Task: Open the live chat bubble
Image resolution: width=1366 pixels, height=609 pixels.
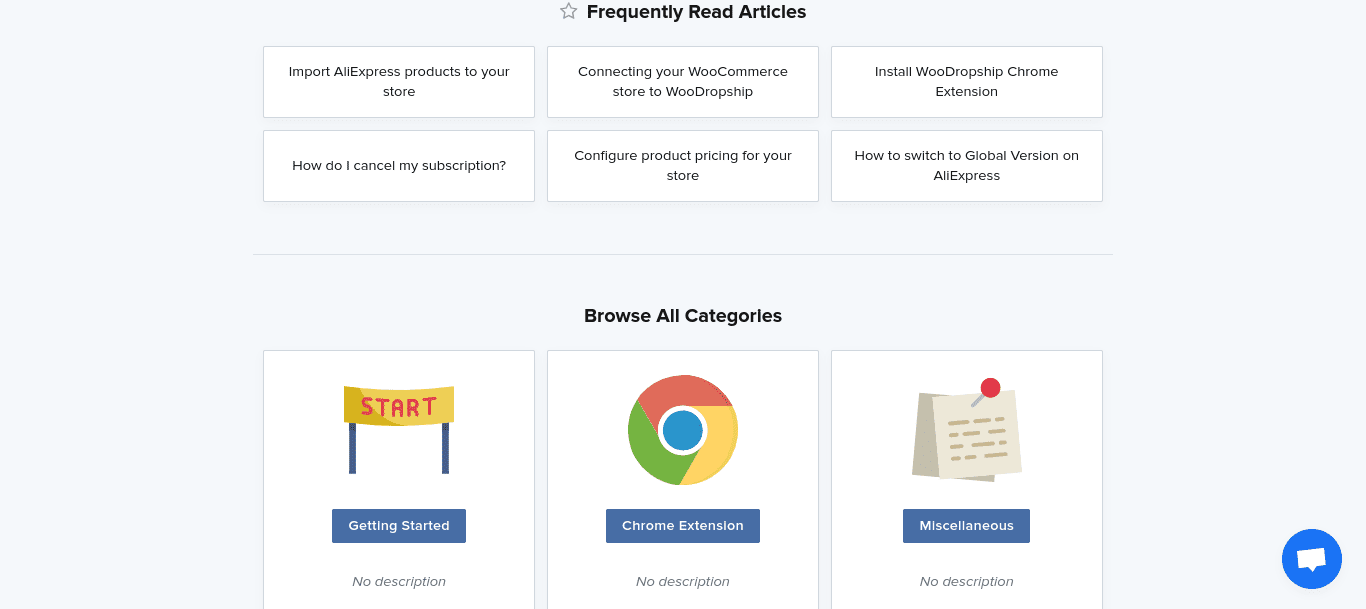Action: coord(1311,559)
